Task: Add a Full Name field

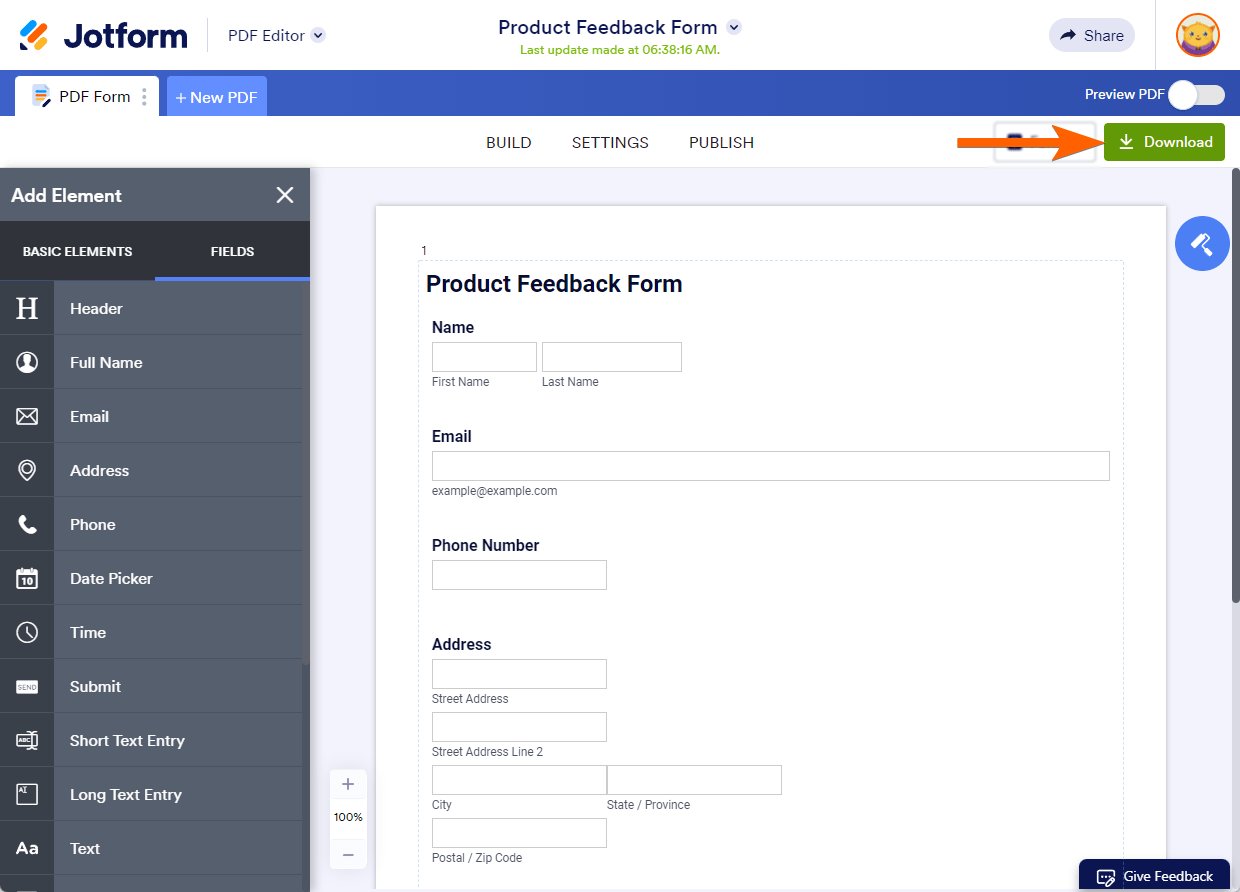Action: coord(106,363)
